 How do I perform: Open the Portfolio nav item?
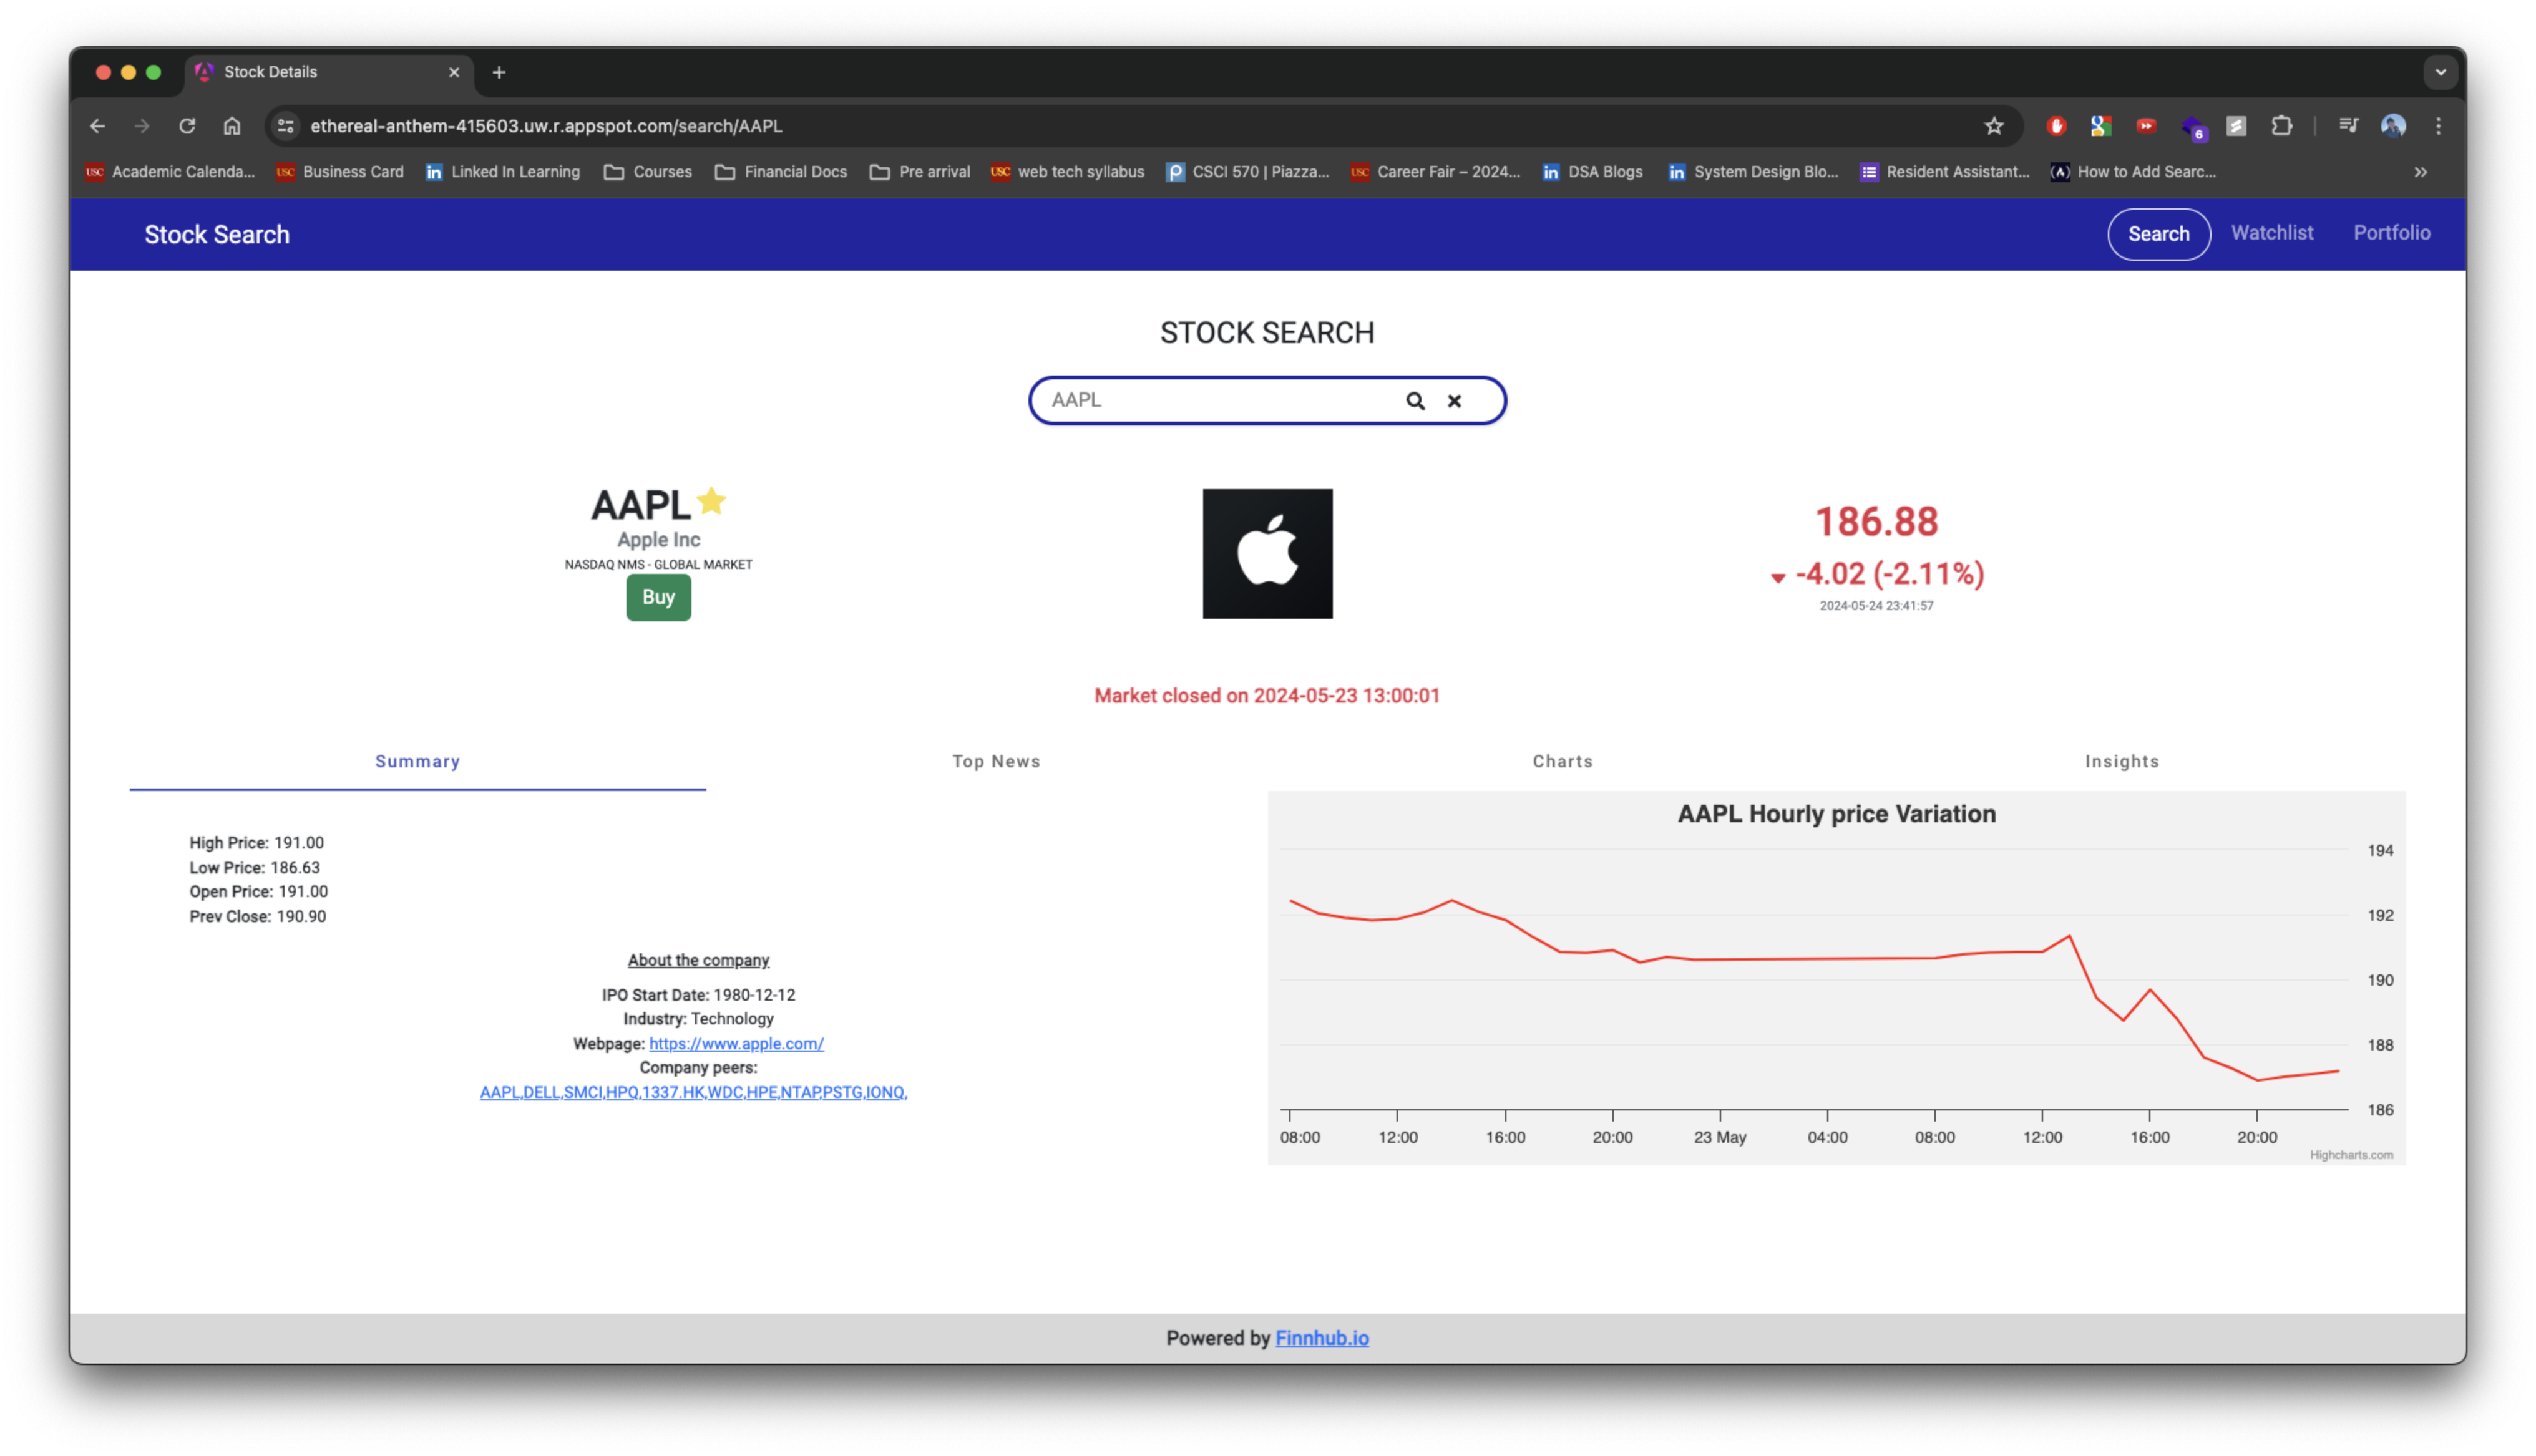(2391, 233)
